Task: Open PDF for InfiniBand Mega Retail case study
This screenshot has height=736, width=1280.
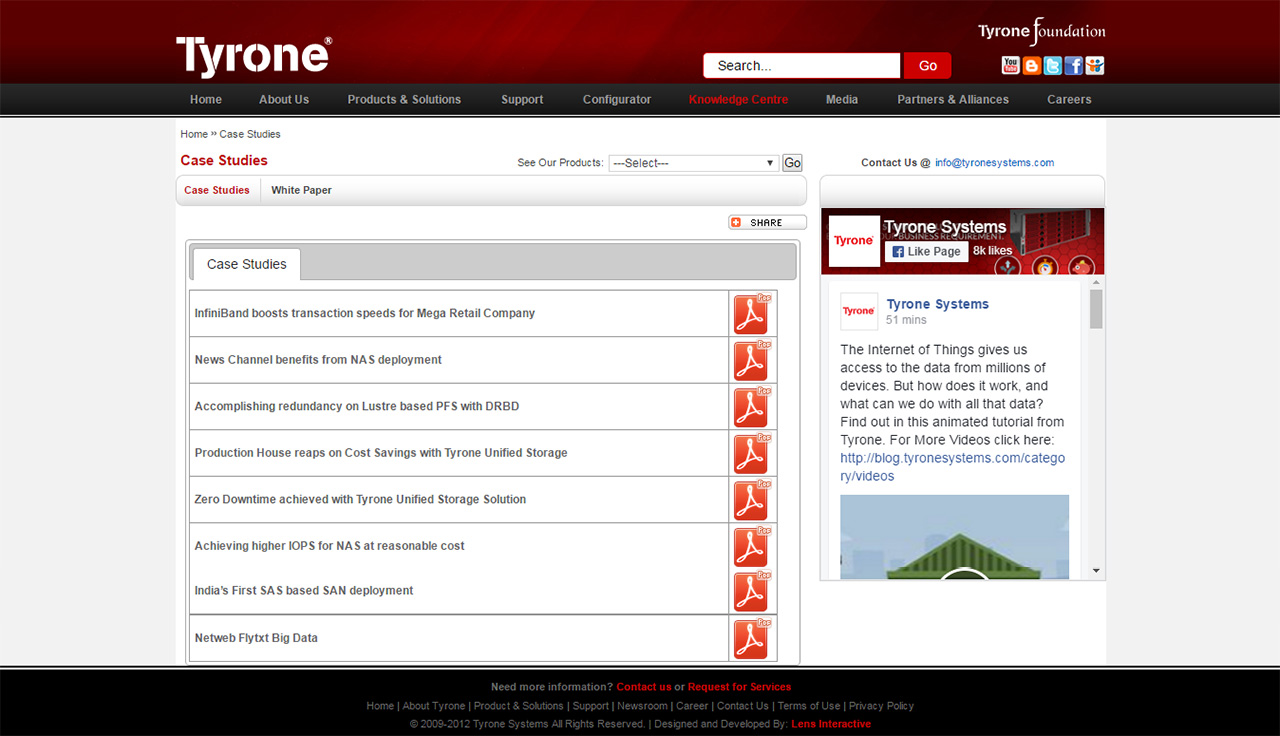Action: [x=752, y=314]
